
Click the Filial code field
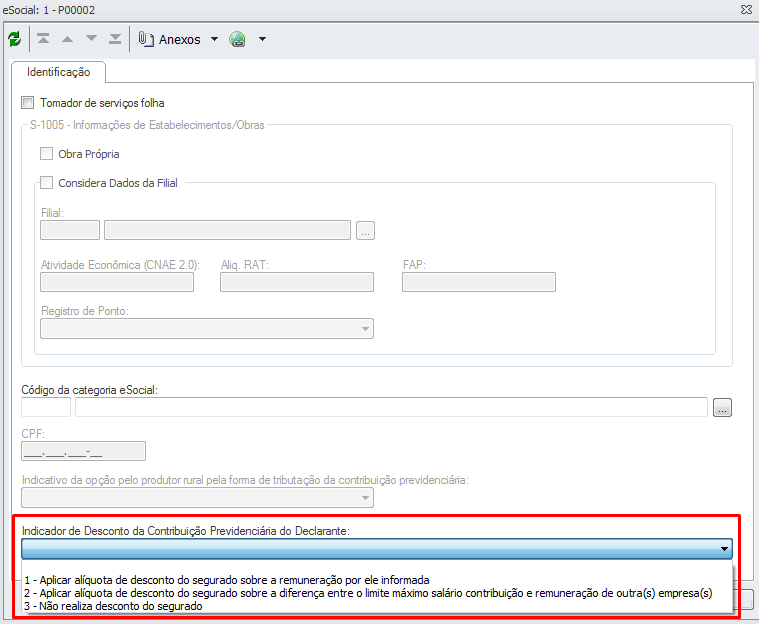point(70,230)
